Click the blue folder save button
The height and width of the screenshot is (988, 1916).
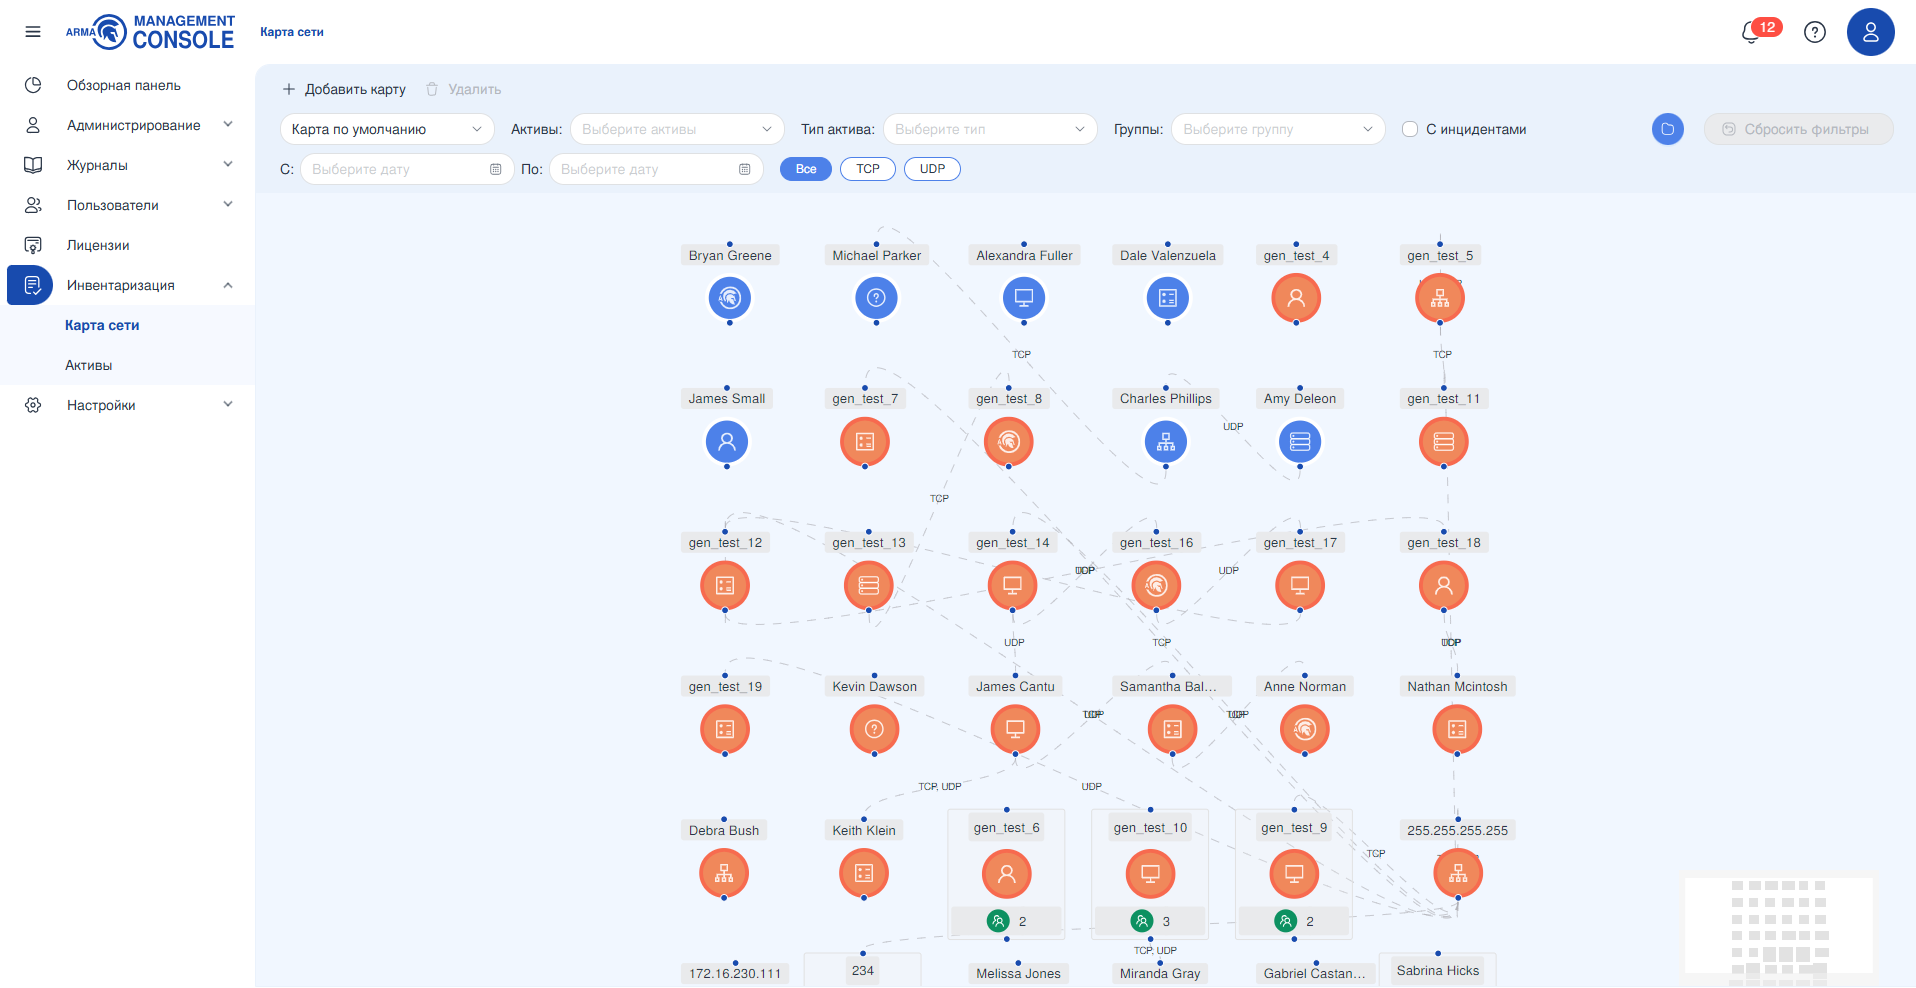pyautogui.click(x=1667, y=129)
